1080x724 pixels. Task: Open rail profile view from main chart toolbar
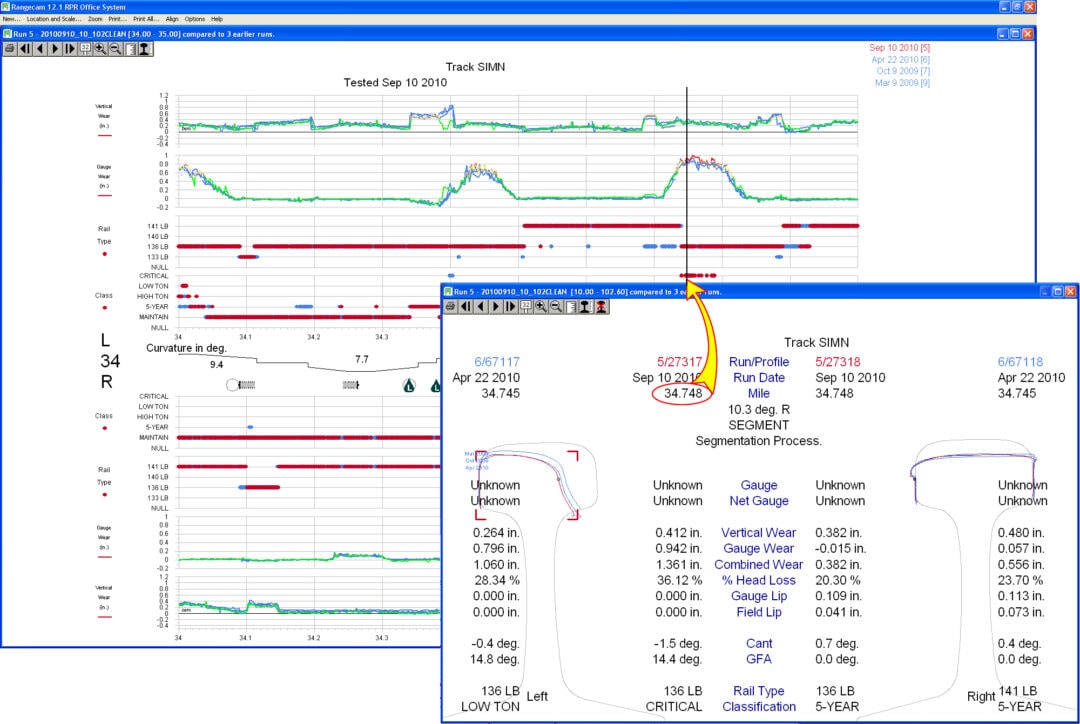tap(145, 48)
